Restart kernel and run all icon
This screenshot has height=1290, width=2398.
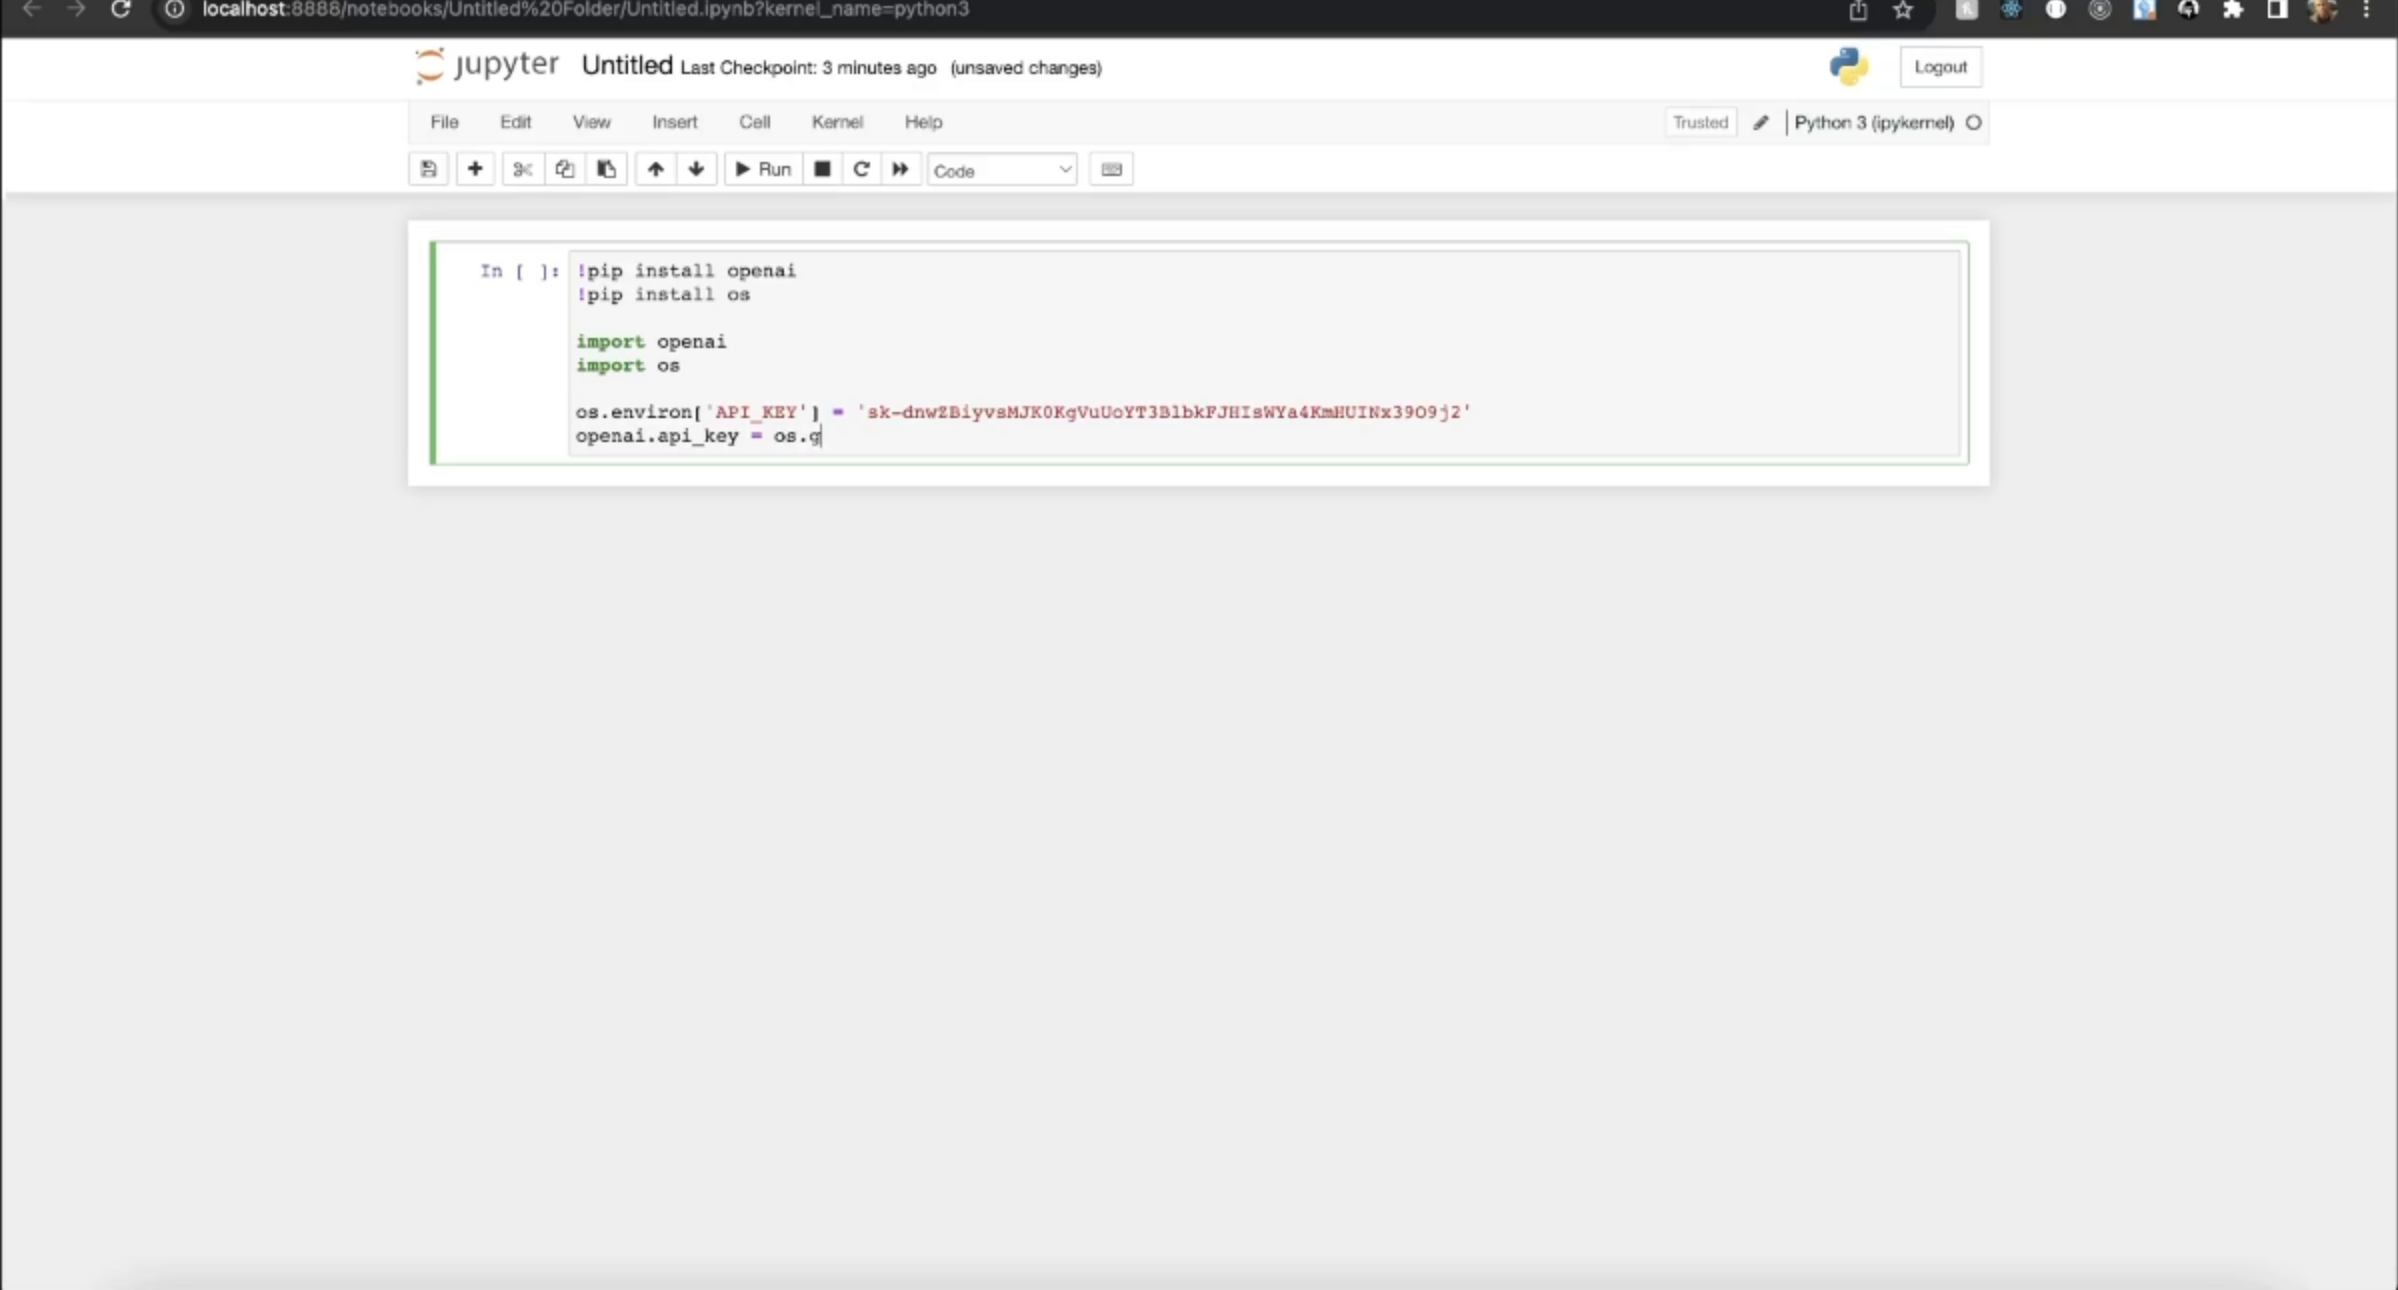click(900, 169)
